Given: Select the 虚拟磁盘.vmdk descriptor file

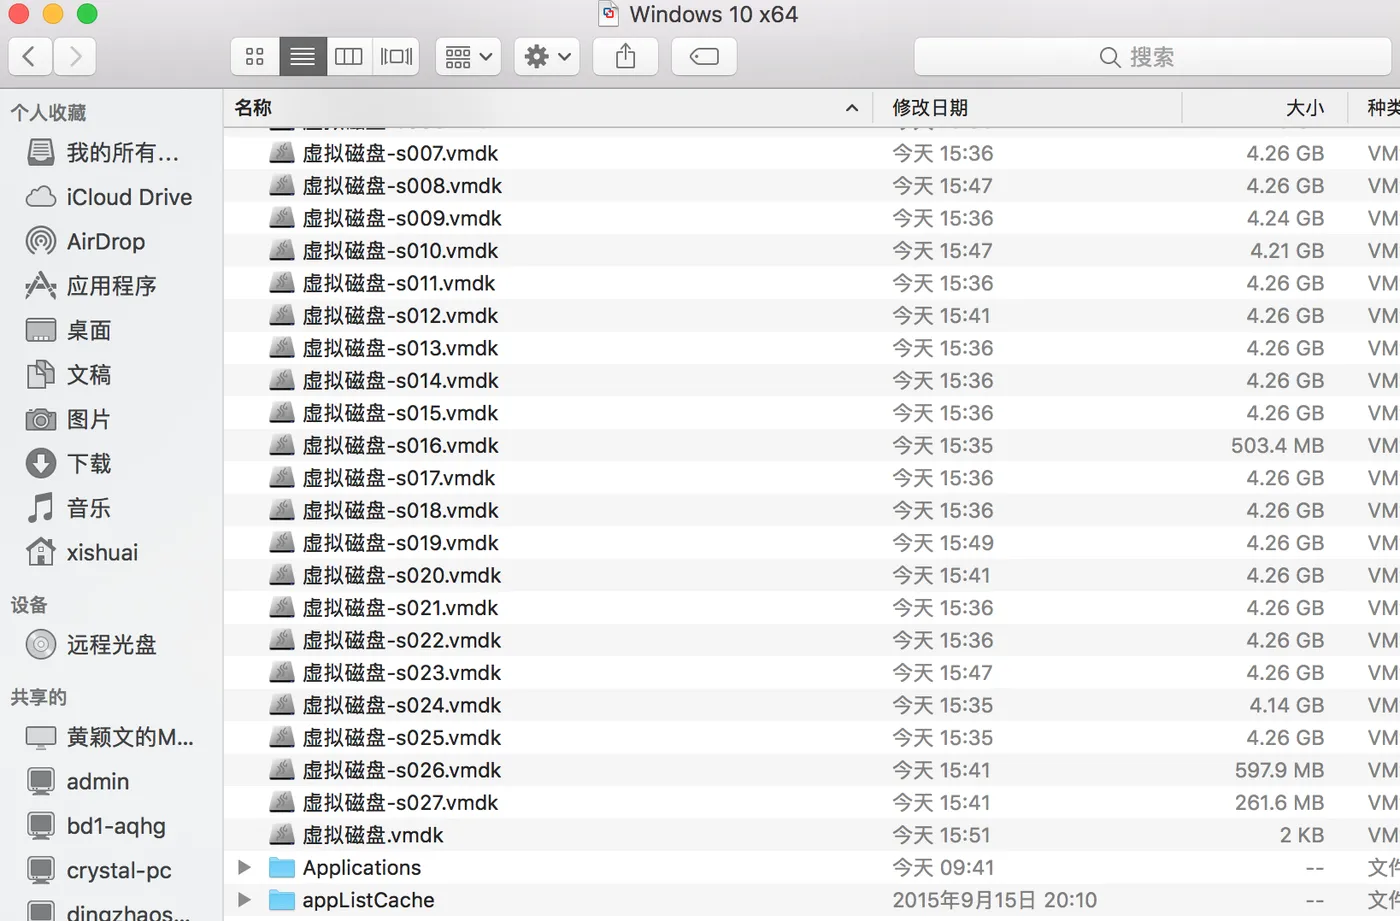Looking at the screenshot, I should (x=811, y=835).
